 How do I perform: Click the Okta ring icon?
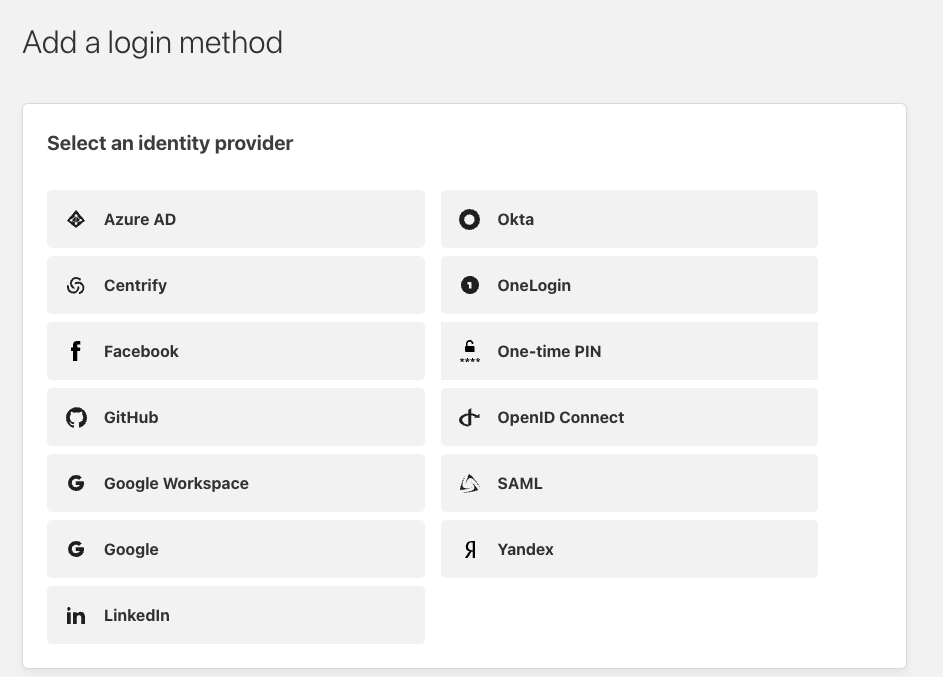[470, 219]
